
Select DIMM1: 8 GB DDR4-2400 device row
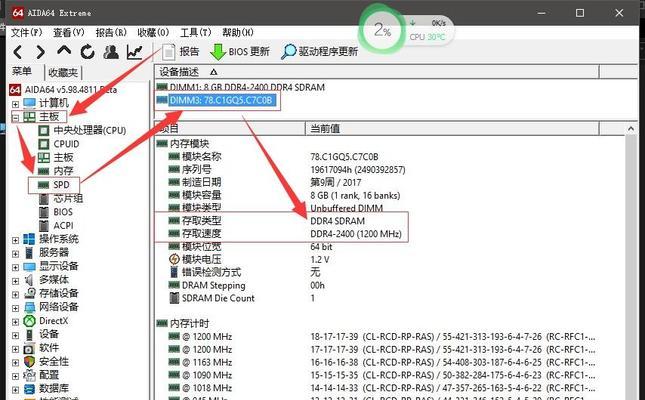tap(247, 87)
